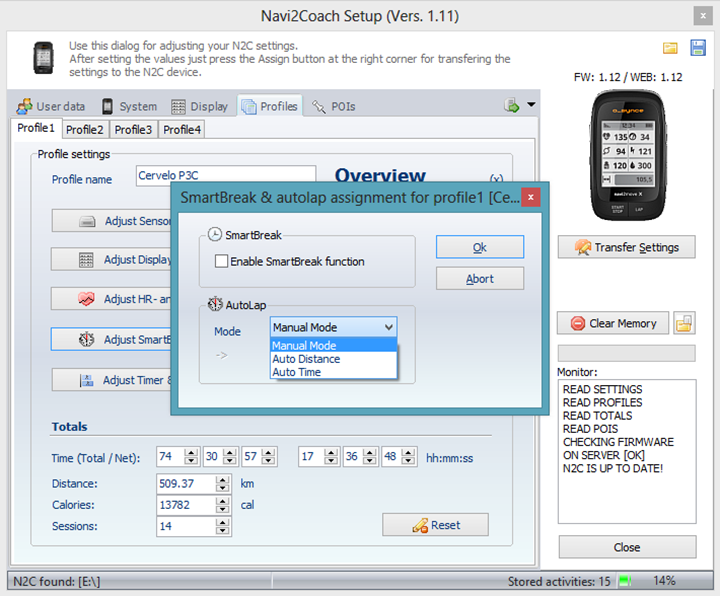Click the Adjust Sensor button
The image size is (720, 596).
click(x=112, y=221)
